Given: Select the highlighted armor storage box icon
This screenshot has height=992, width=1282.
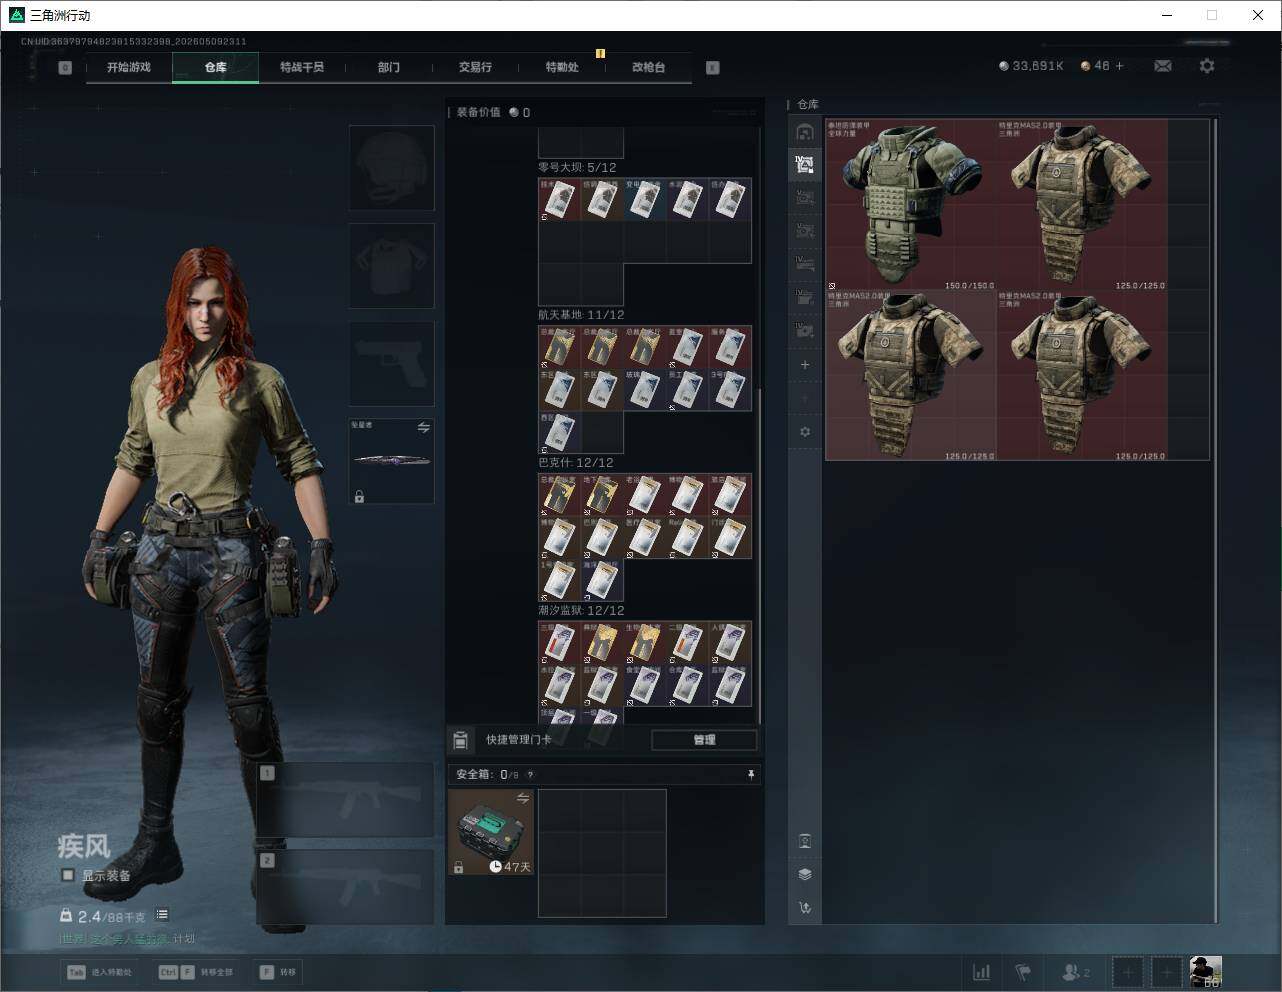Looking at the screenshot, I should click(805, 165).
